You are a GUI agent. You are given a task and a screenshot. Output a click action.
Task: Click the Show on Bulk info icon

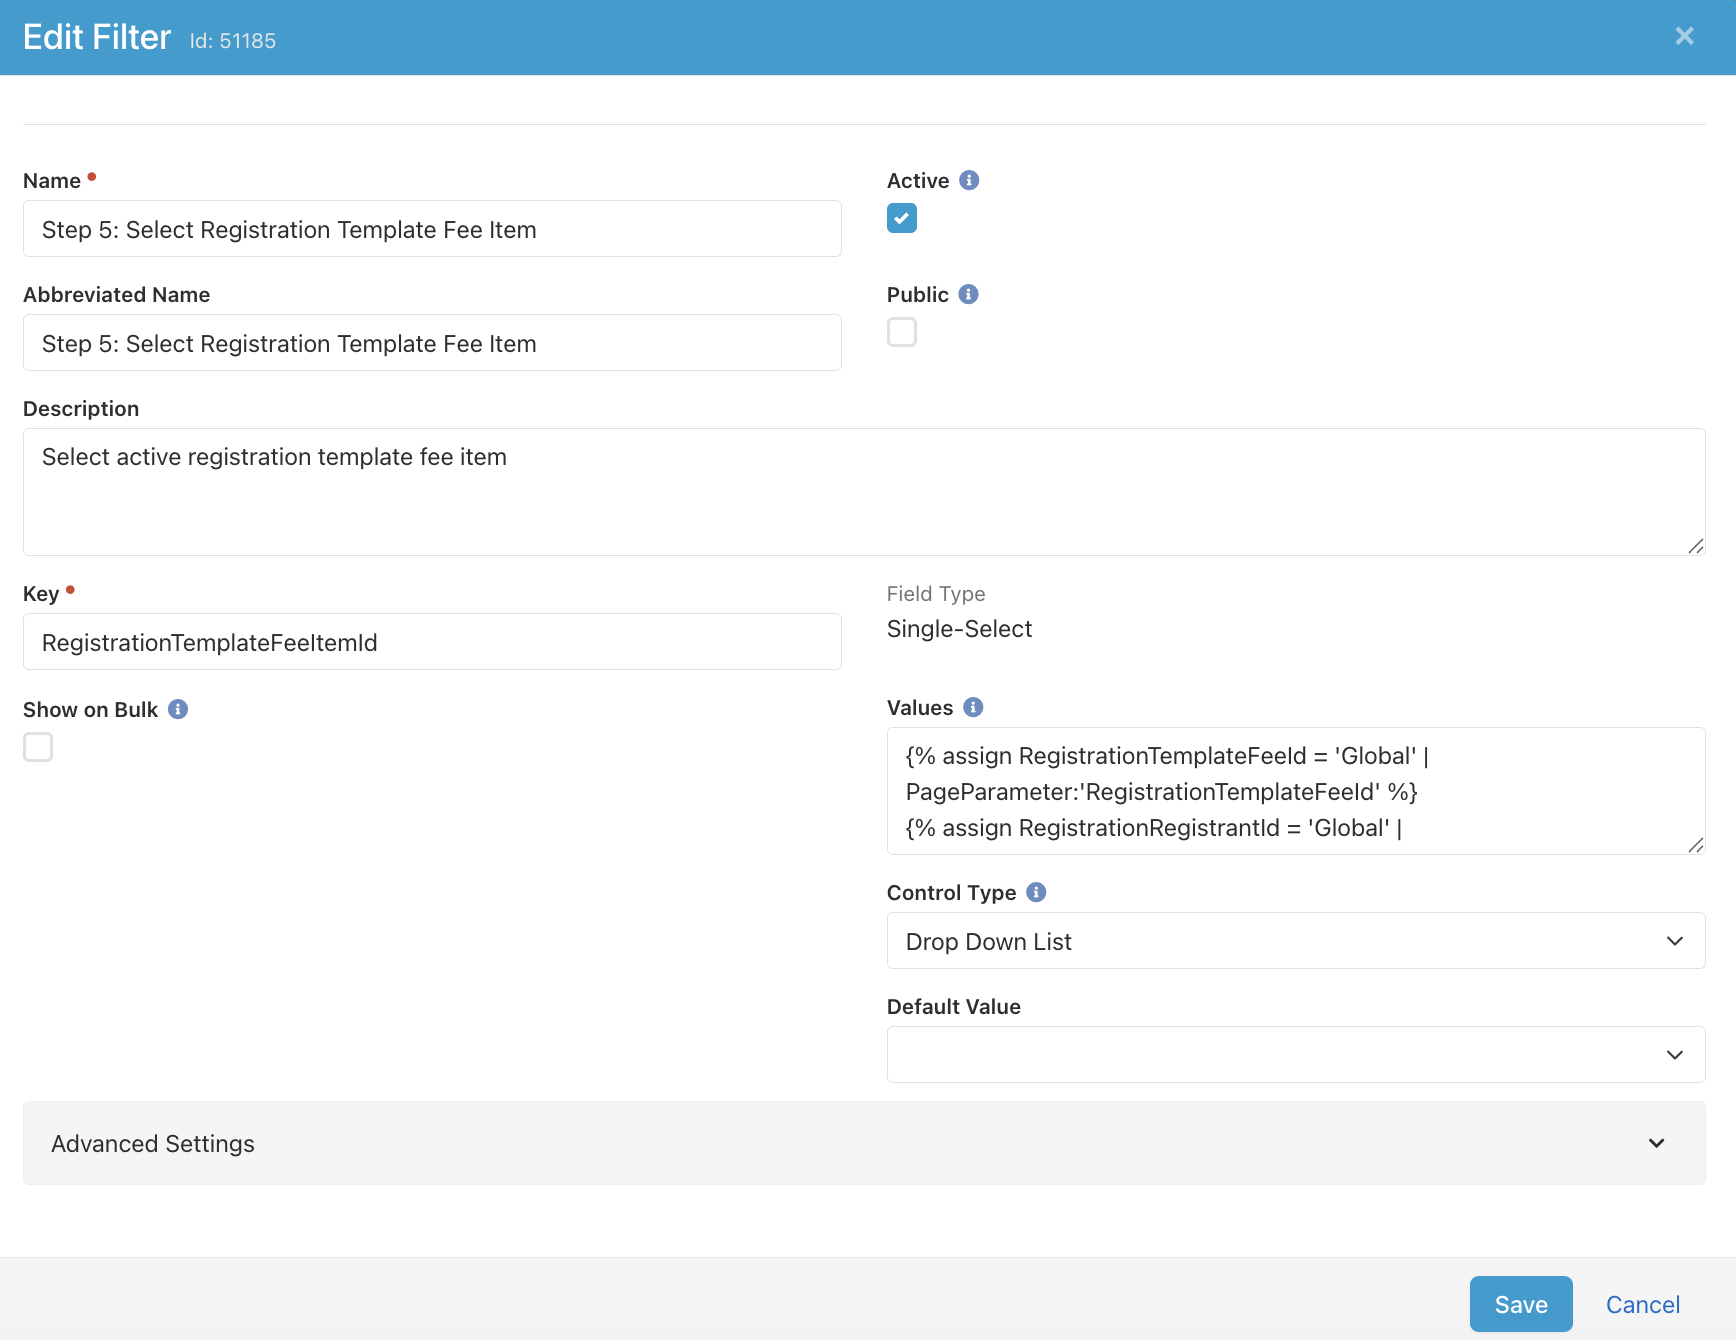click(178, 709)
